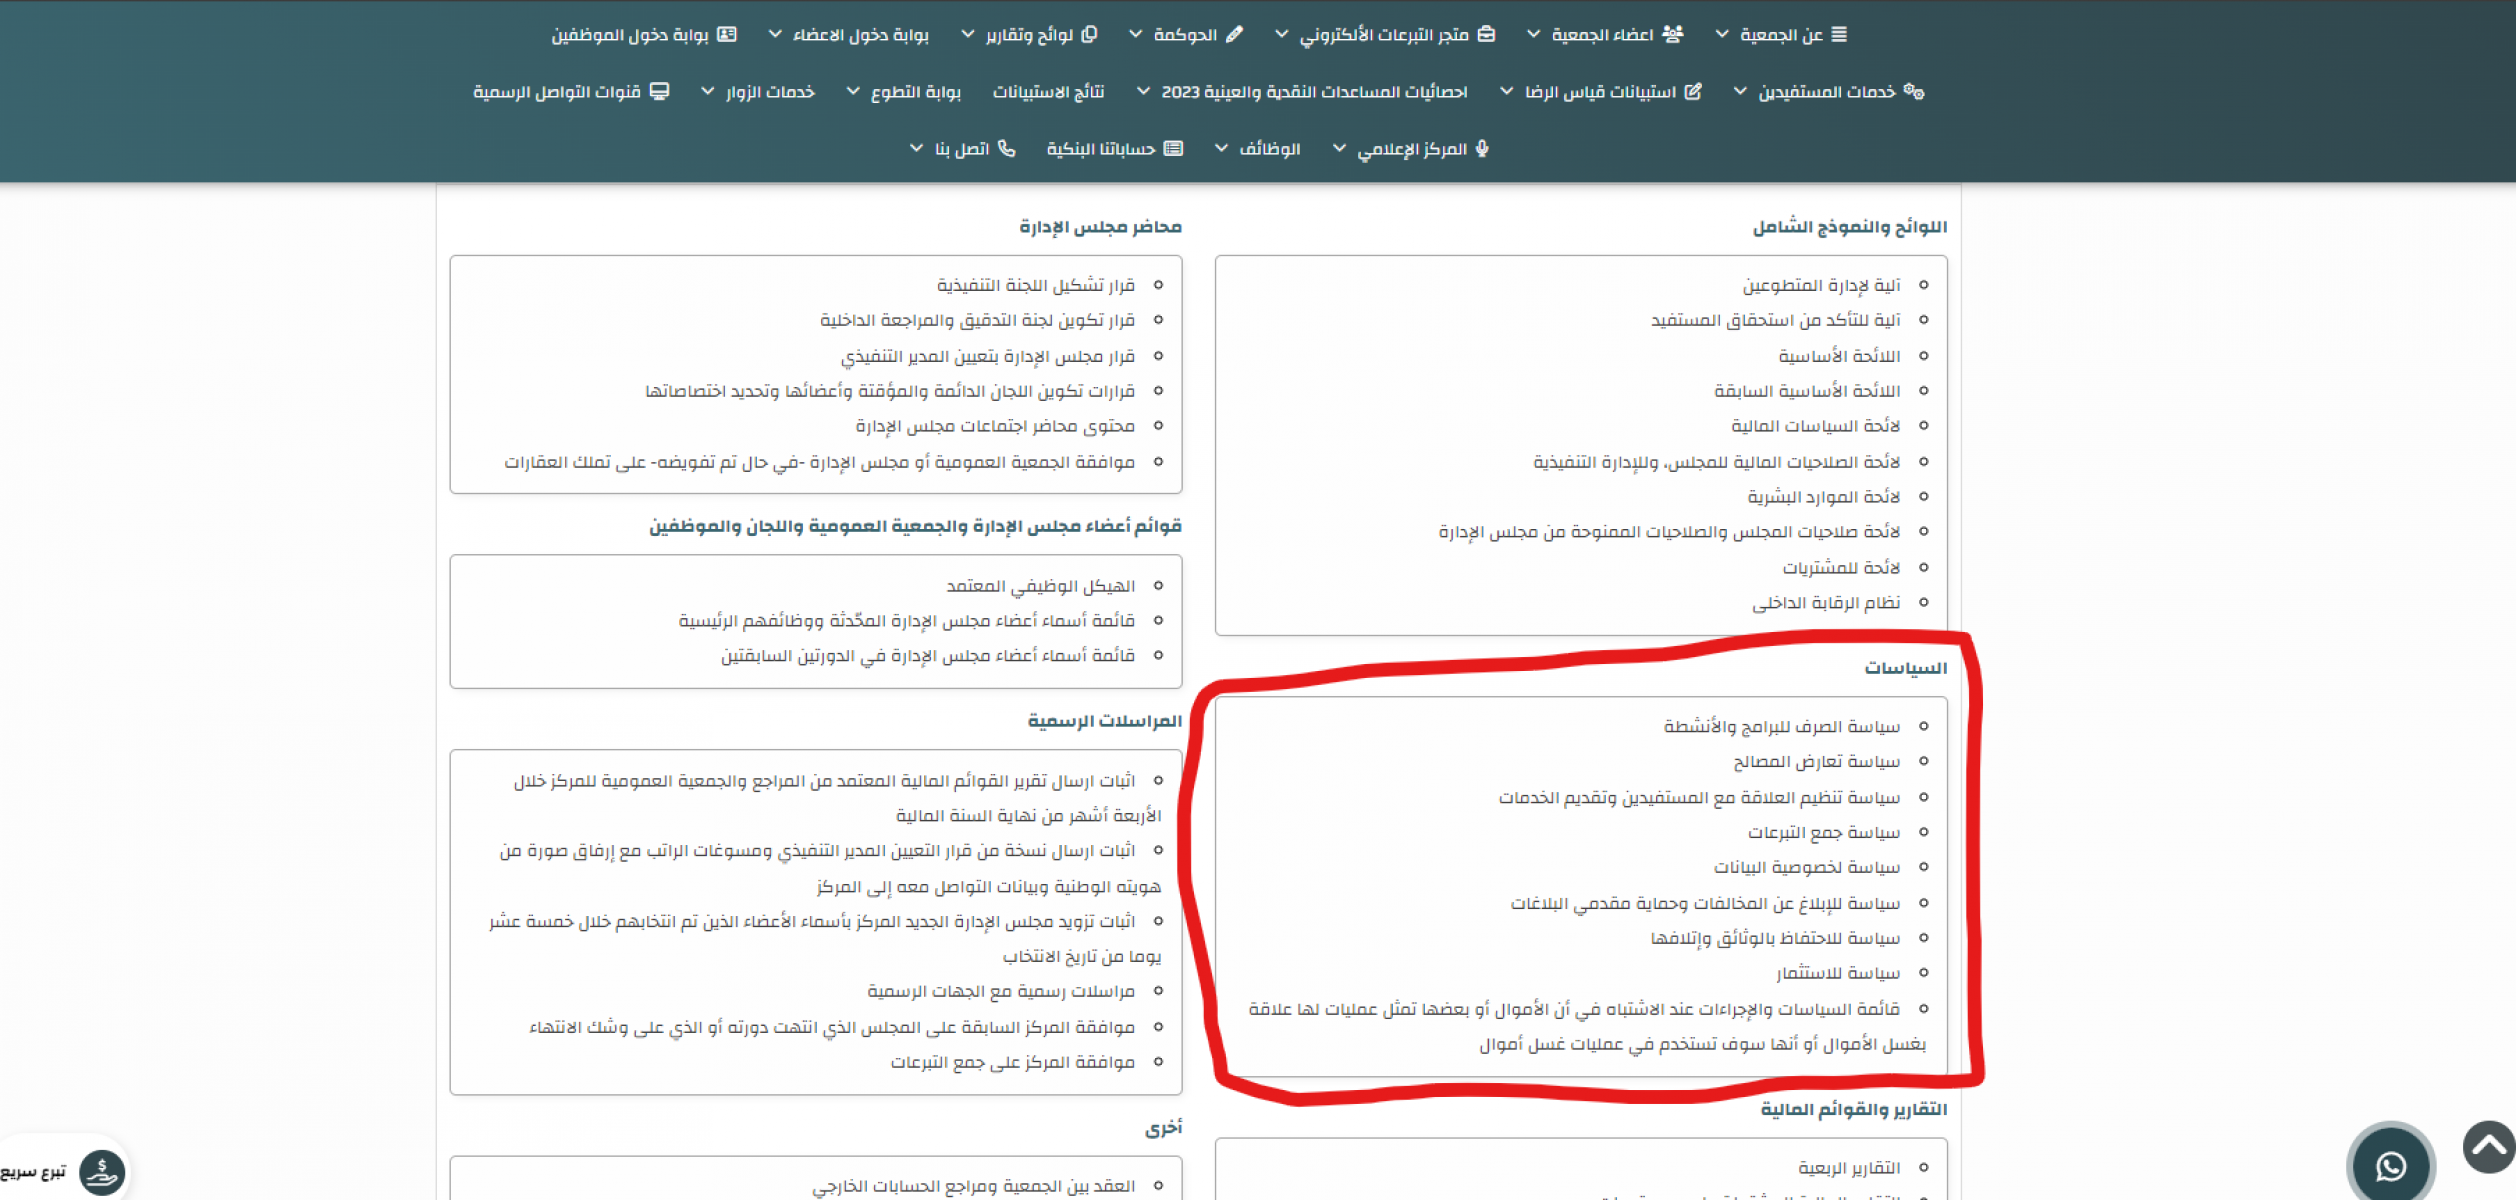Open the الوظائف dropdown menu
The image size is (2516, 1200).
click(1269, 148)
